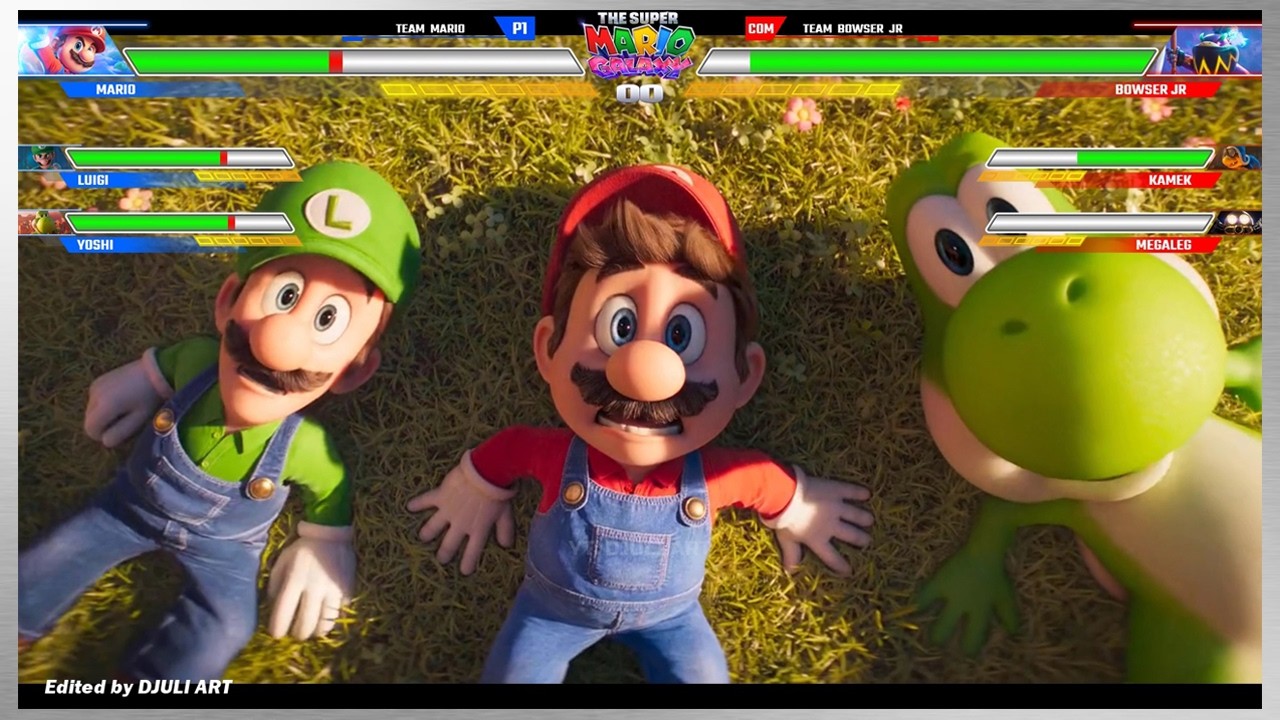Click Kamek's health bar
Image resolution: width=1280 pixels, height=720 pixels.
point(1100,158)
